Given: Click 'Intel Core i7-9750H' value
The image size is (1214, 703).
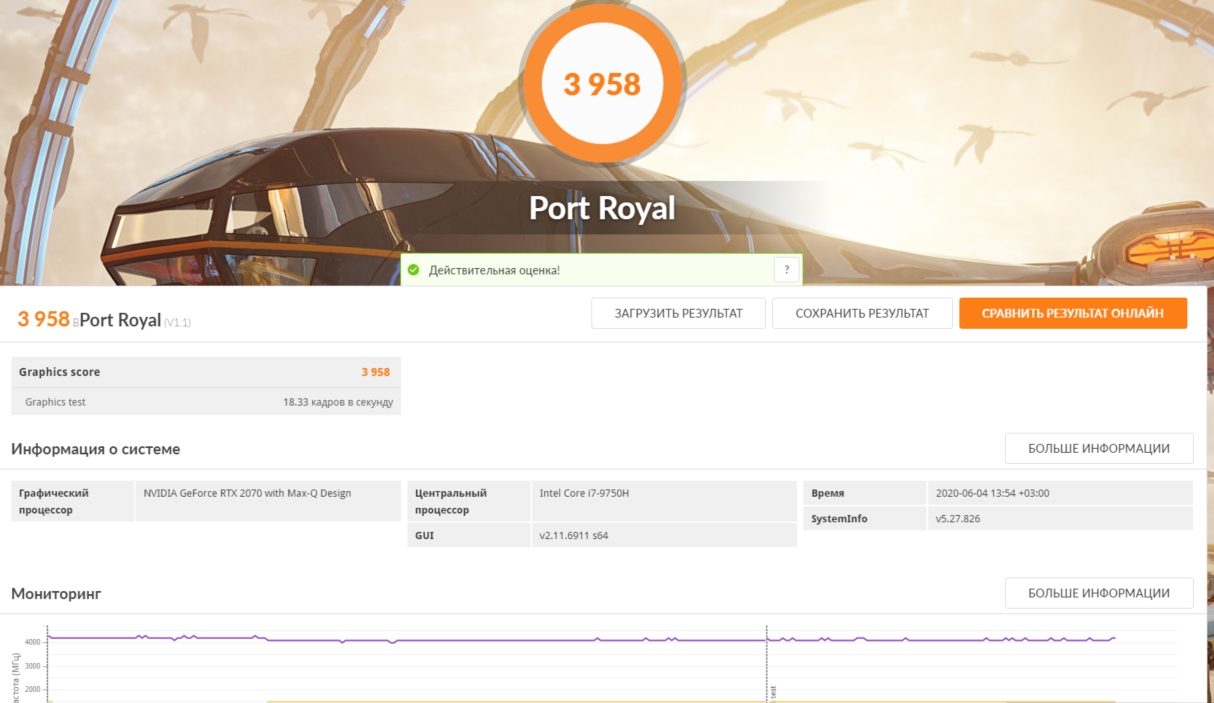Looking at the screenshot, I should [x=584, y=493].
